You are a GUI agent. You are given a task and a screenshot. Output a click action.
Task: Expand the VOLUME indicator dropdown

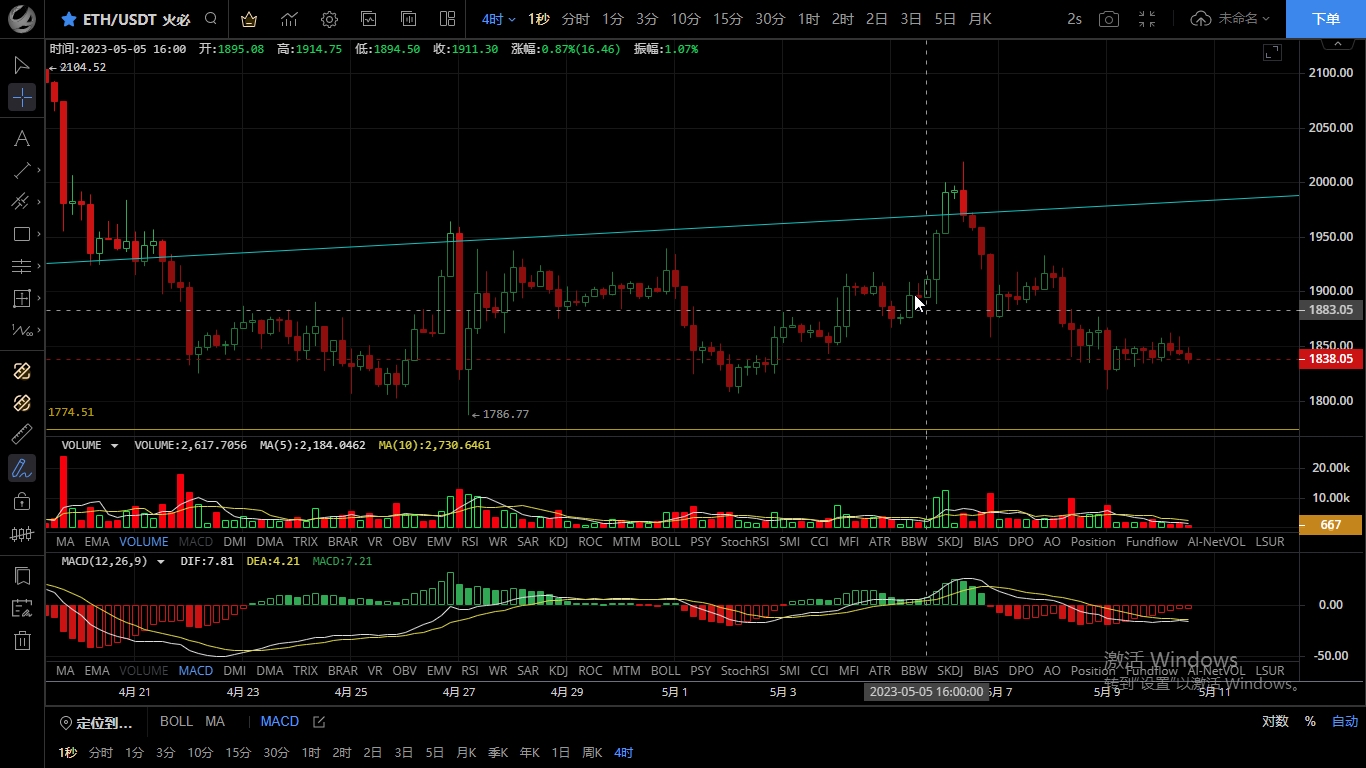point(114,446)
